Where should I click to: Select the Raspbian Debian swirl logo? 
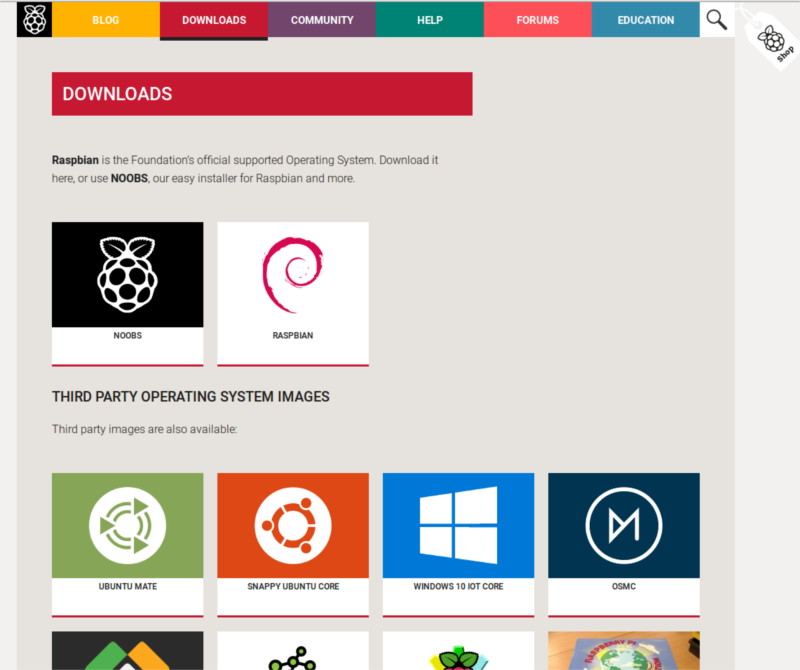point(293,275)
